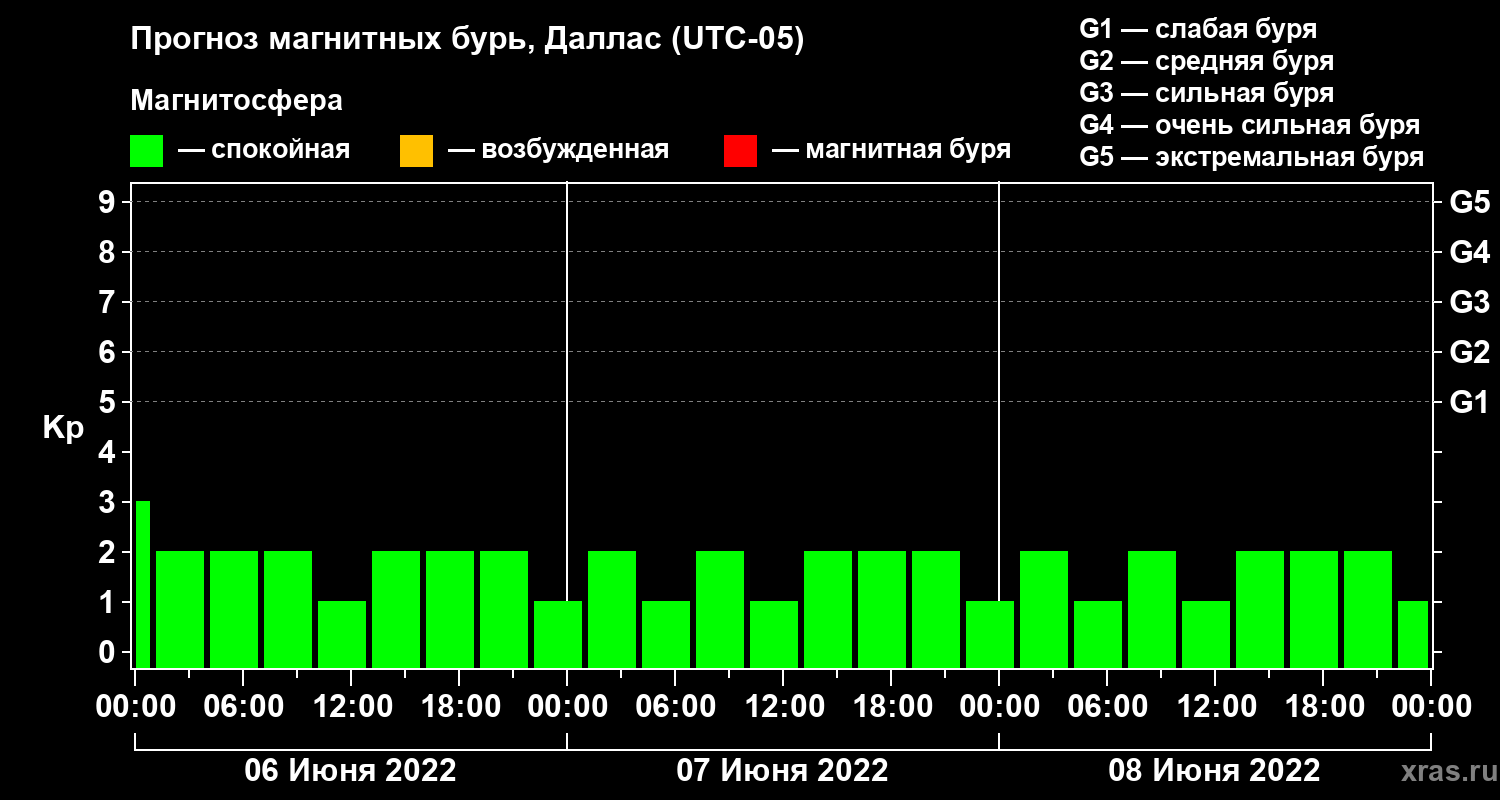Image resolution: width=1500 pixels, height=800 pixels.
Task: Click the '— спокойная' legend label
Action: (x=264, y=151)
